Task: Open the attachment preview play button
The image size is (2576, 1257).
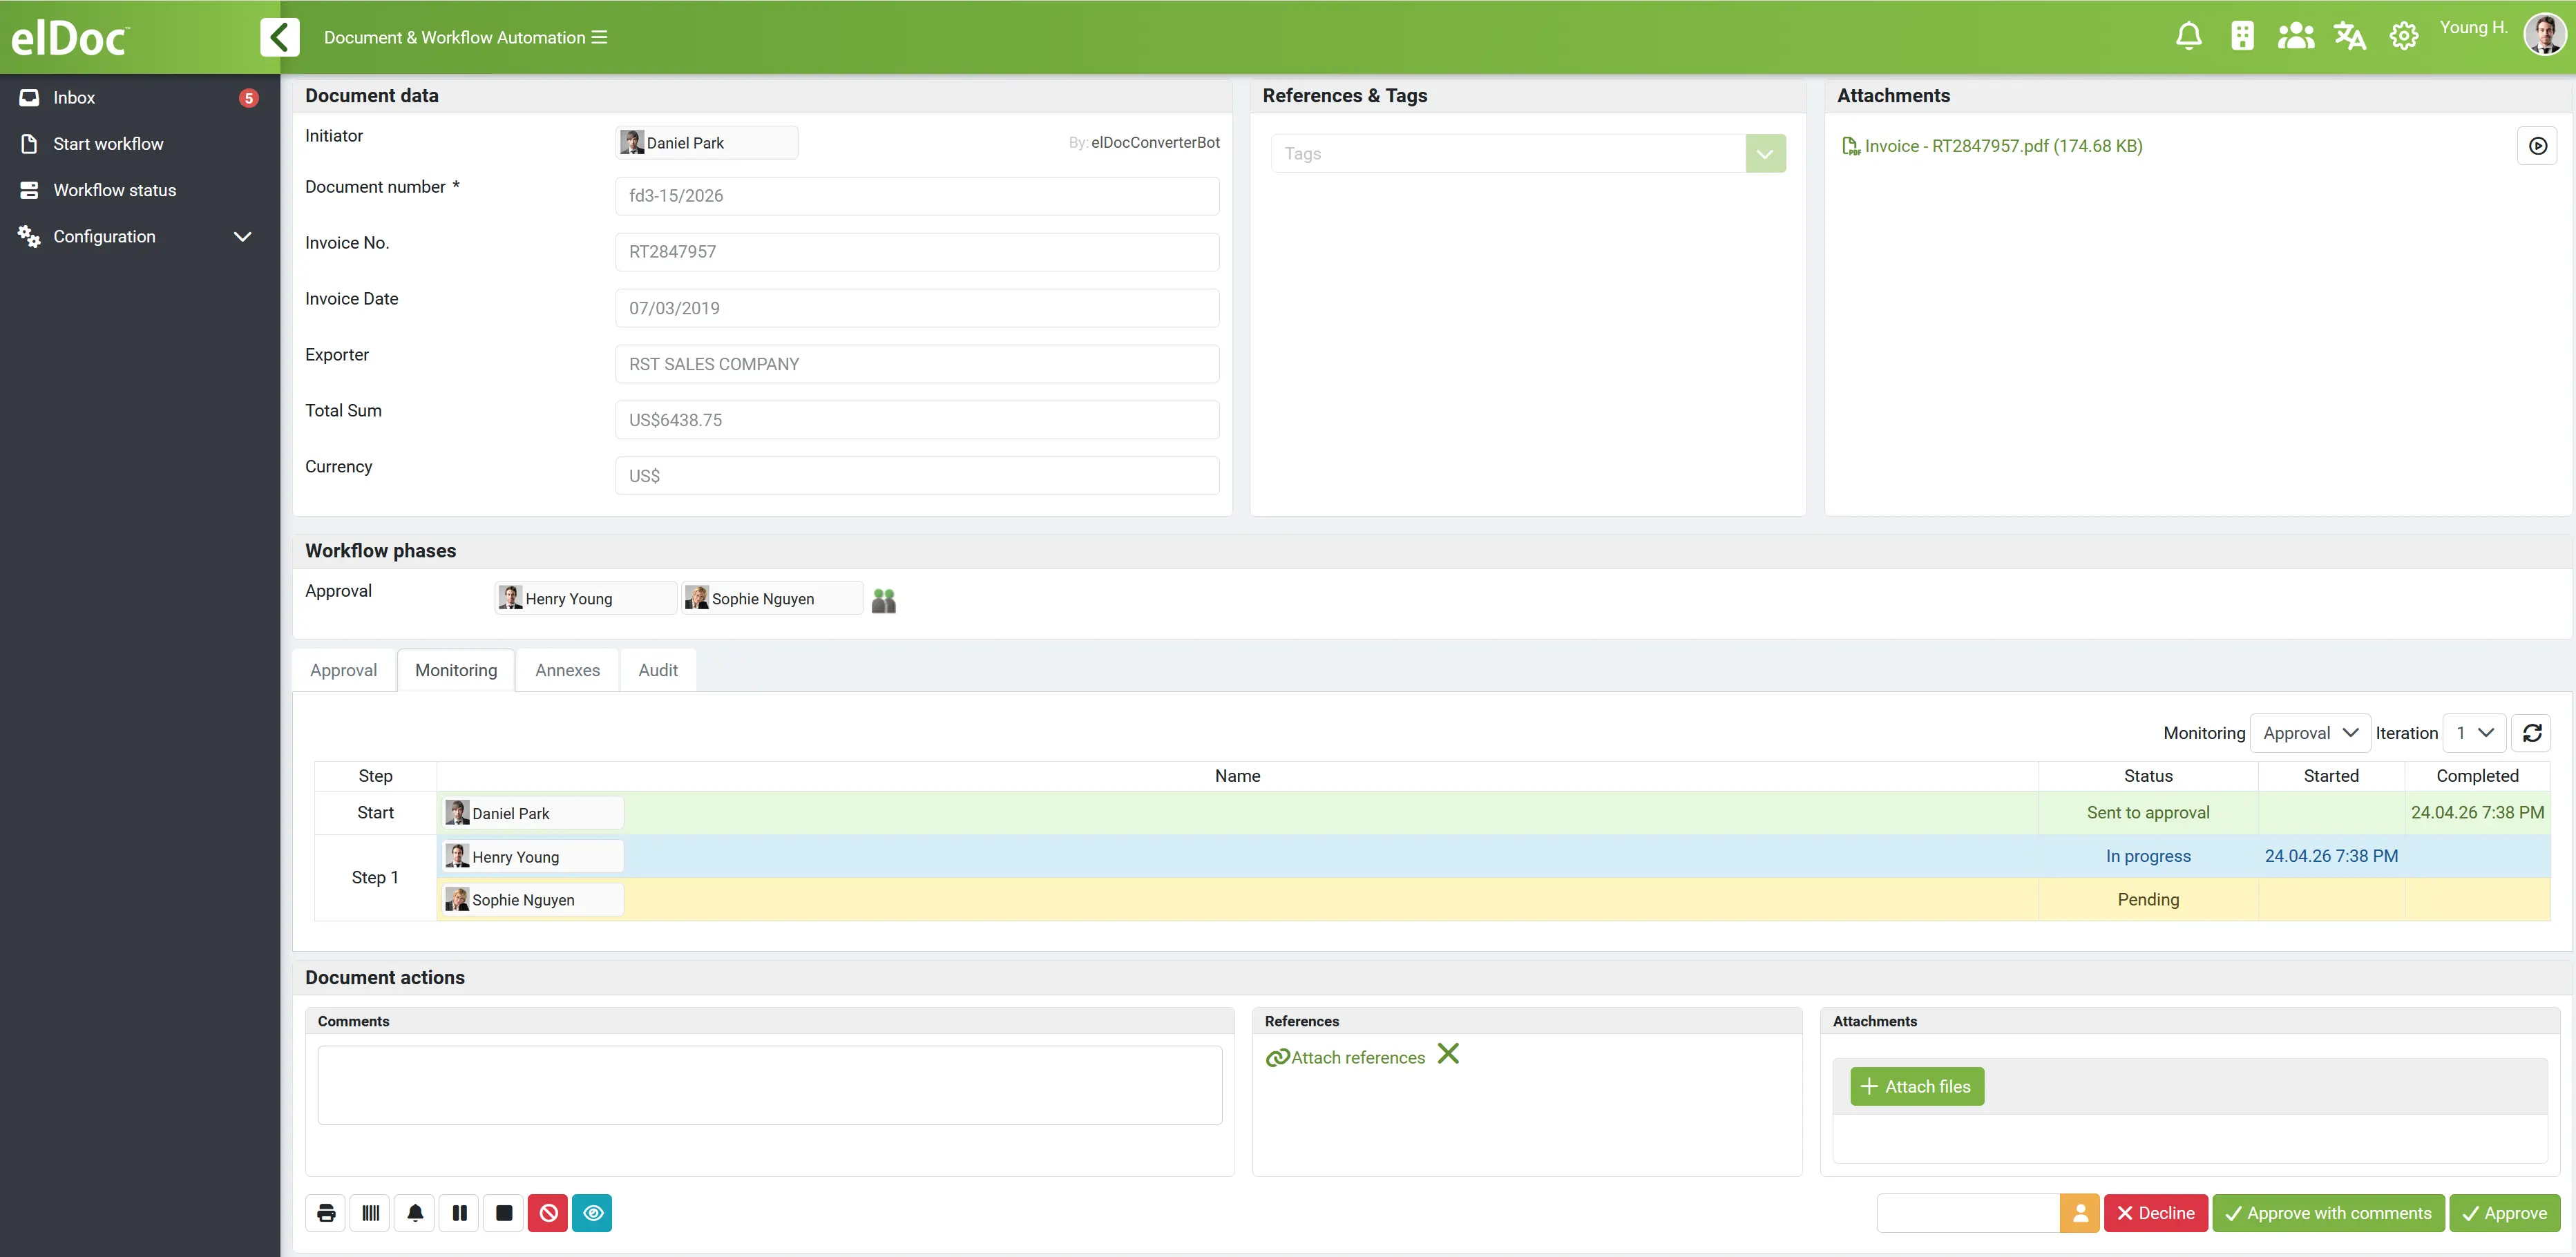Action: coord(2537,146)
